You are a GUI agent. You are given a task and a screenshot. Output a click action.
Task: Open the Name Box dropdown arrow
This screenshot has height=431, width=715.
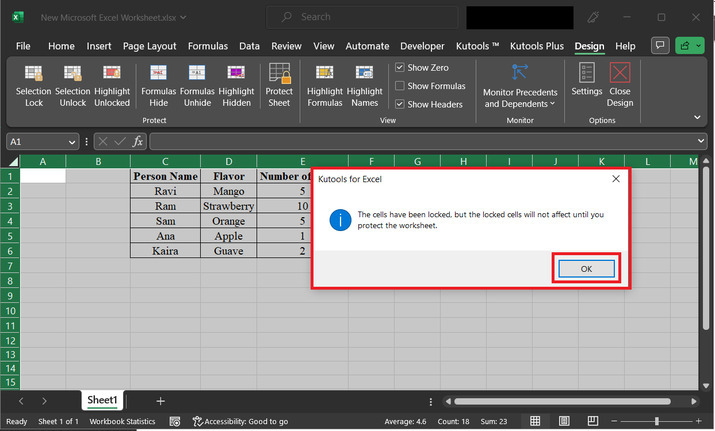[71, 142]
